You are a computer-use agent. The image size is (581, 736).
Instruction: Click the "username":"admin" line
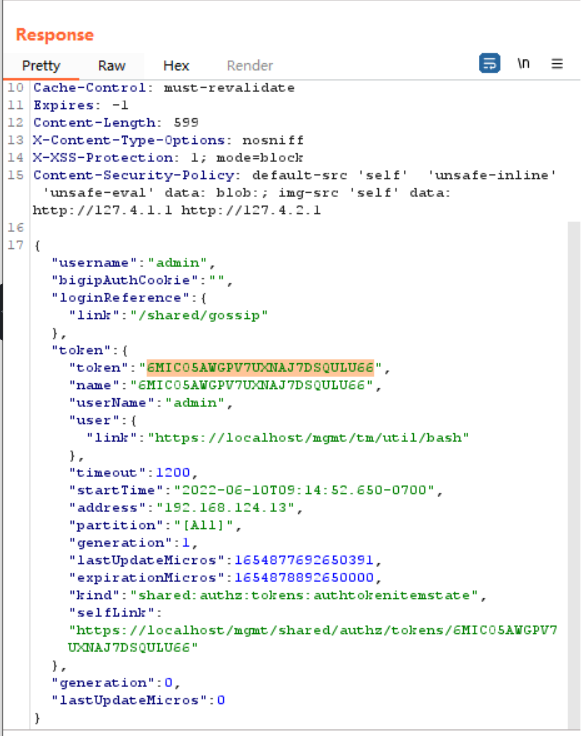point(133,262)
